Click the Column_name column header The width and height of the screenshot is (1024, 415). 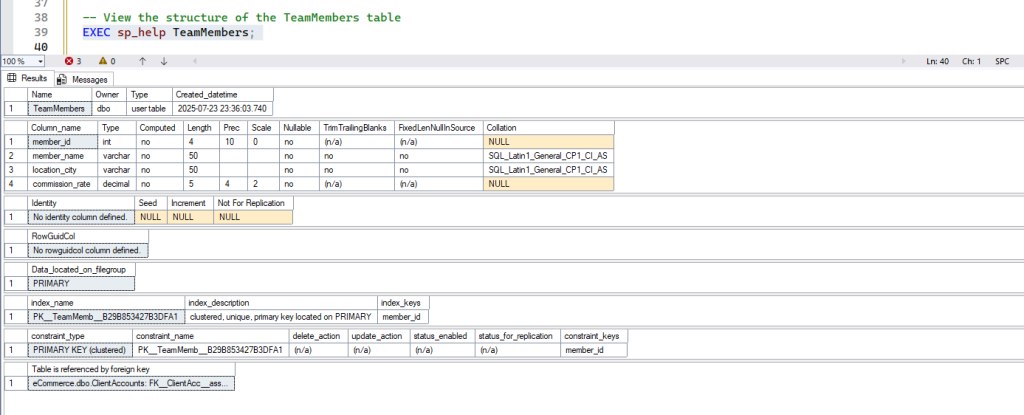(63, 127)
